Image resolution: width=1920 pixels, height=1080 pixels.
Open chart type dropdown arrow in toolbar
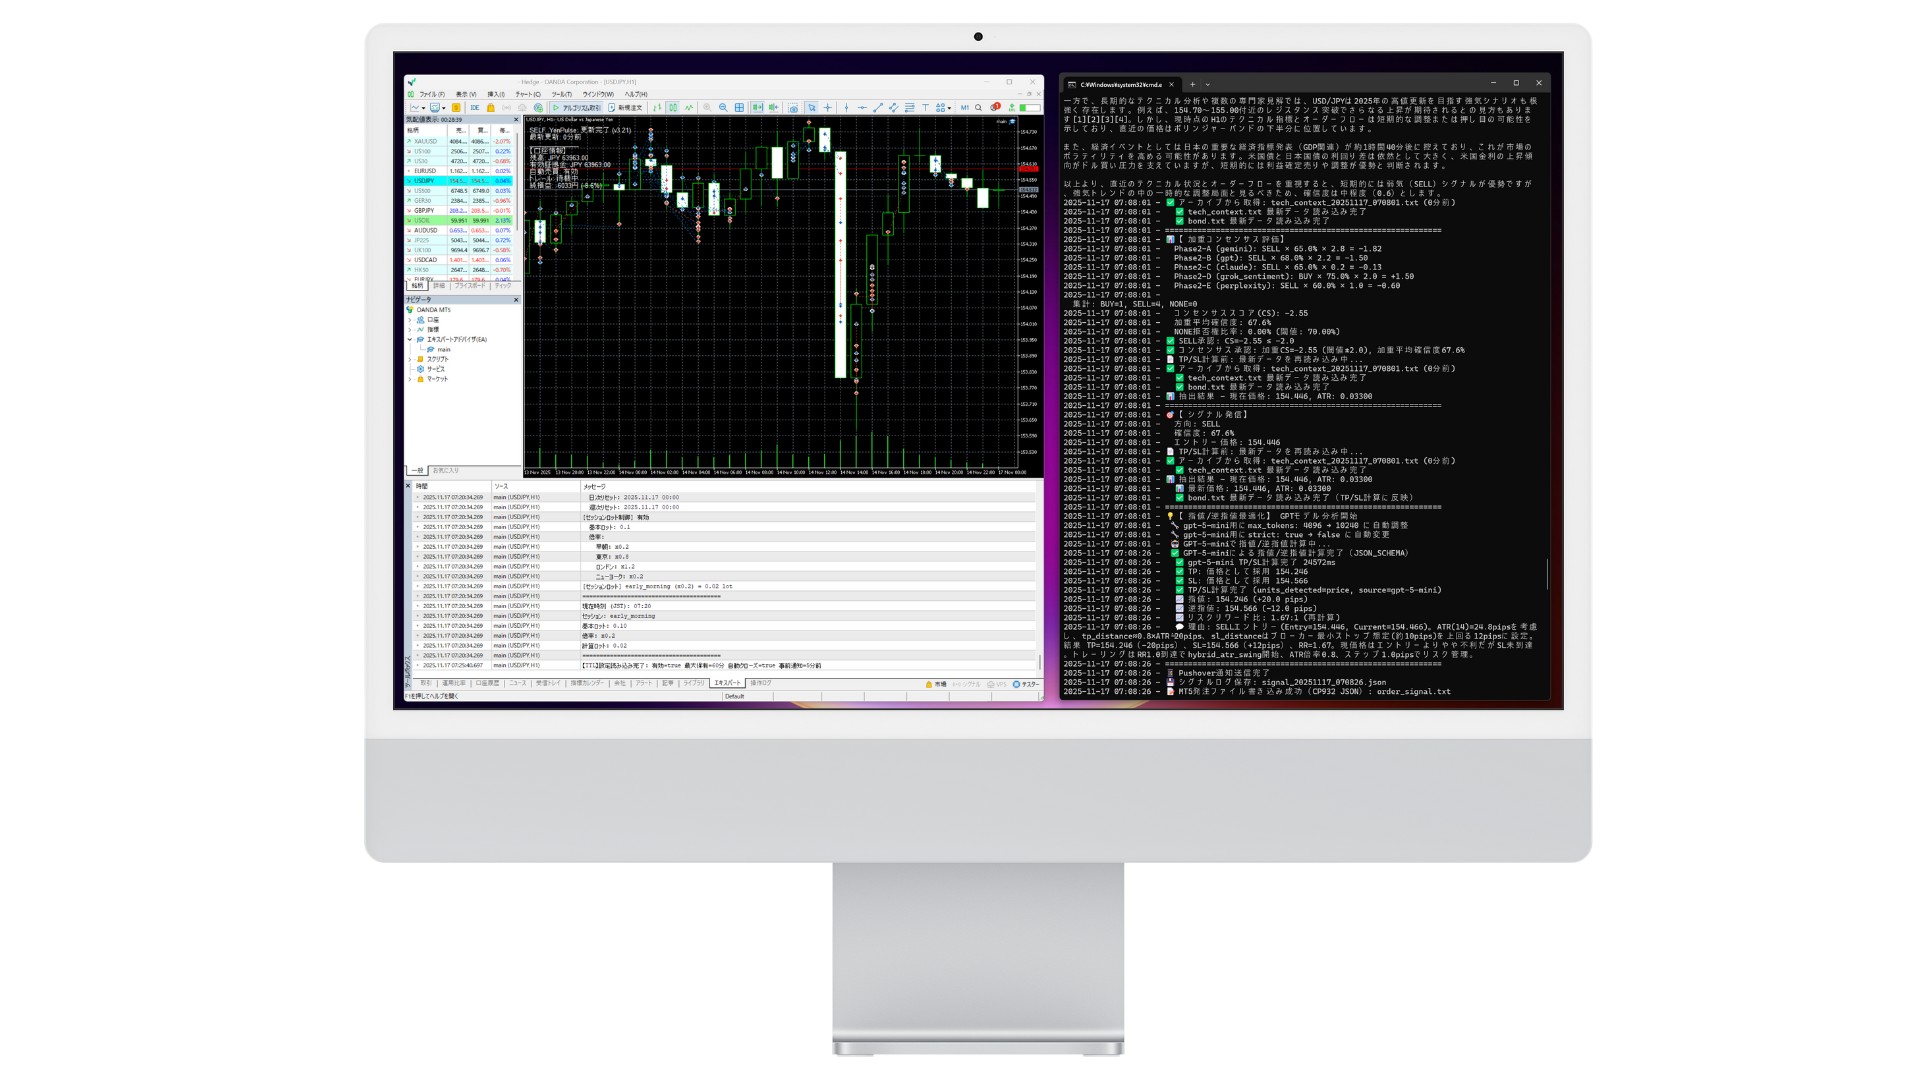click(423, 108)
